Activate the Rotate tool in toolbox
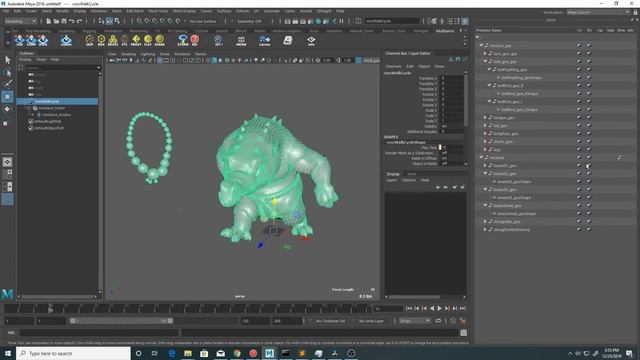The height and width of the screenshot is (360, 640). (7, 109)
